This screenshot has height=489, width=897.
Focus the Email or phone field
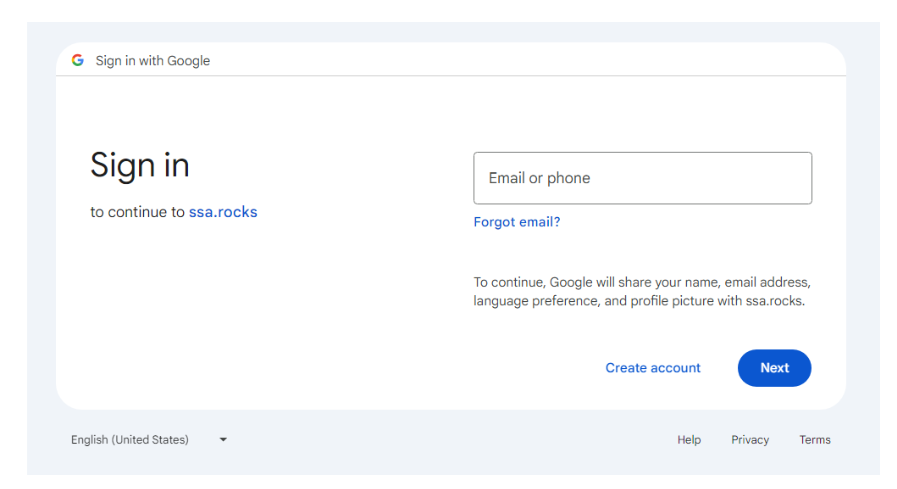coord(642,178)
